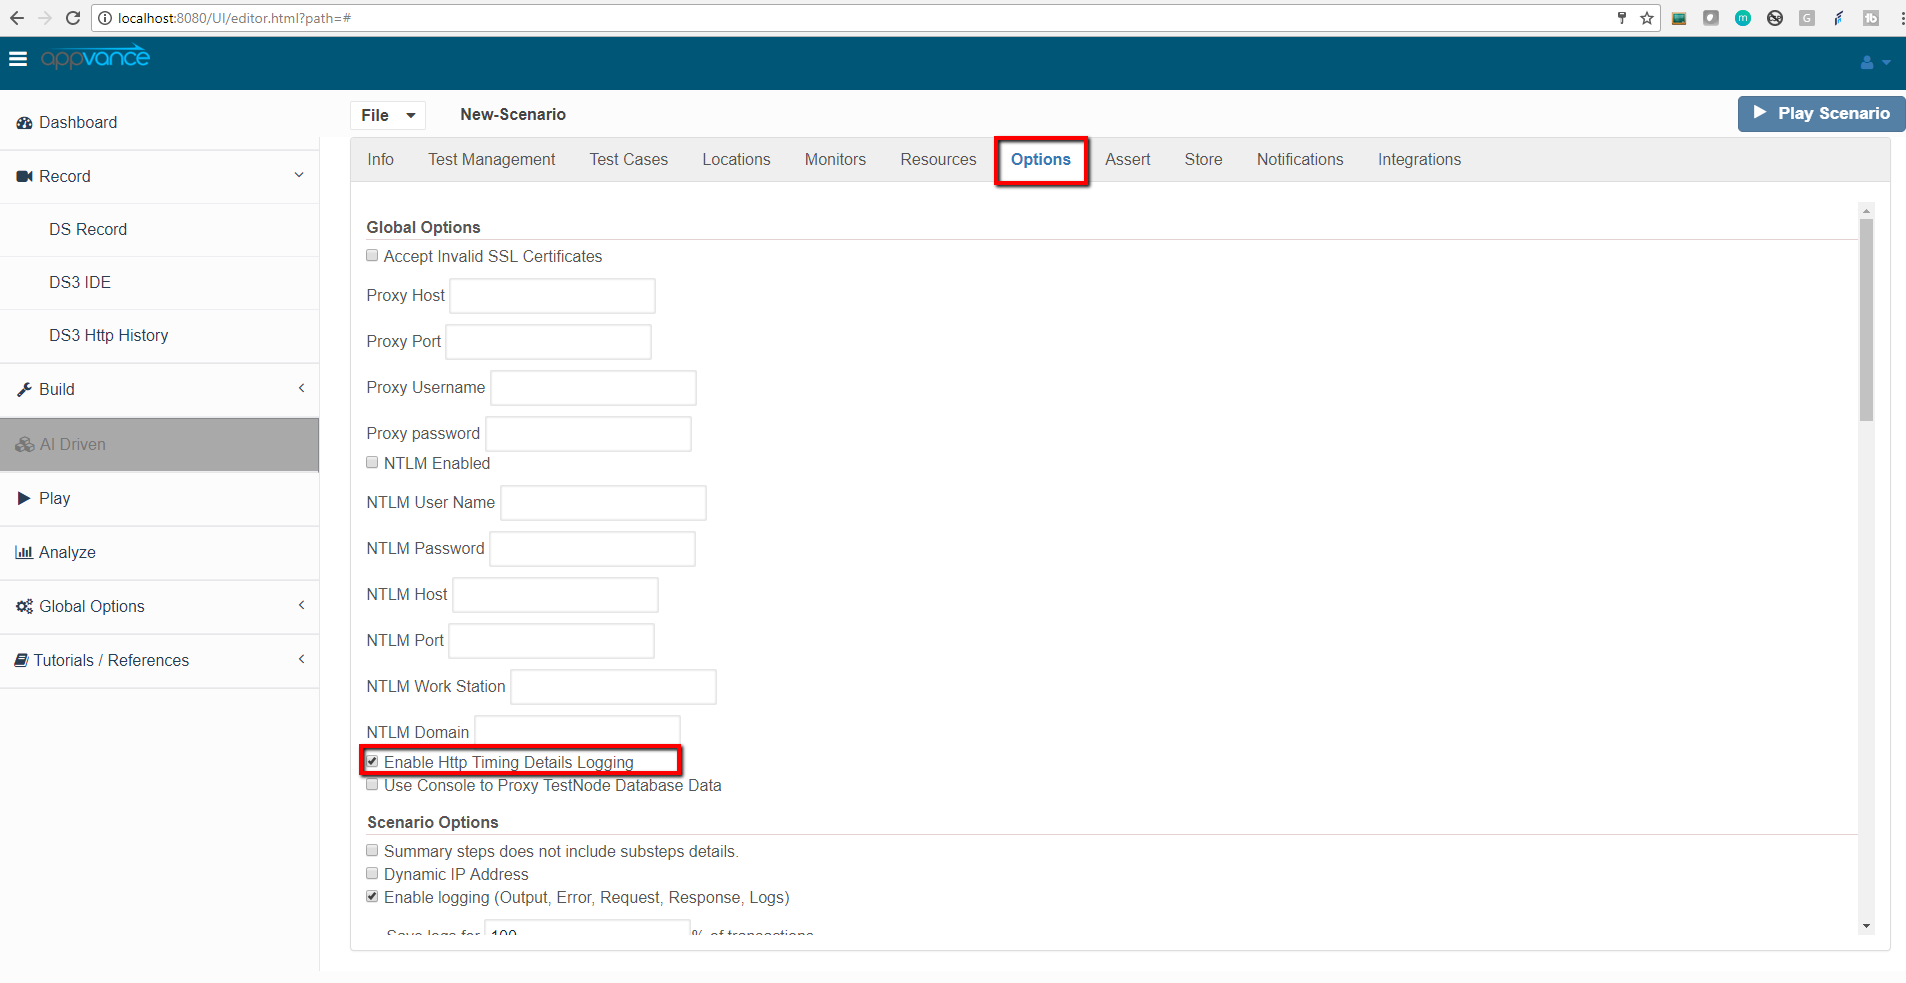This screenshot has width=1906, height=983.
Task: Click the options panel vertical scrollbar
Action: pos(1866,320)
